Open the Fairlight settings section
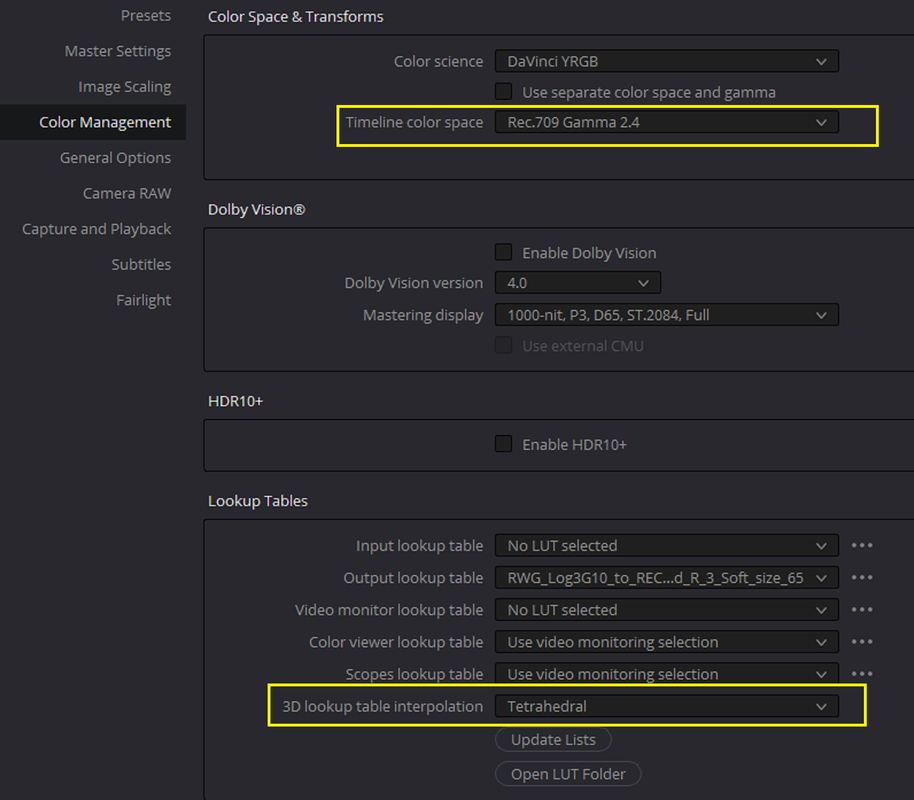The width and height of the screenshot is (914, 800). click(144, 300)
